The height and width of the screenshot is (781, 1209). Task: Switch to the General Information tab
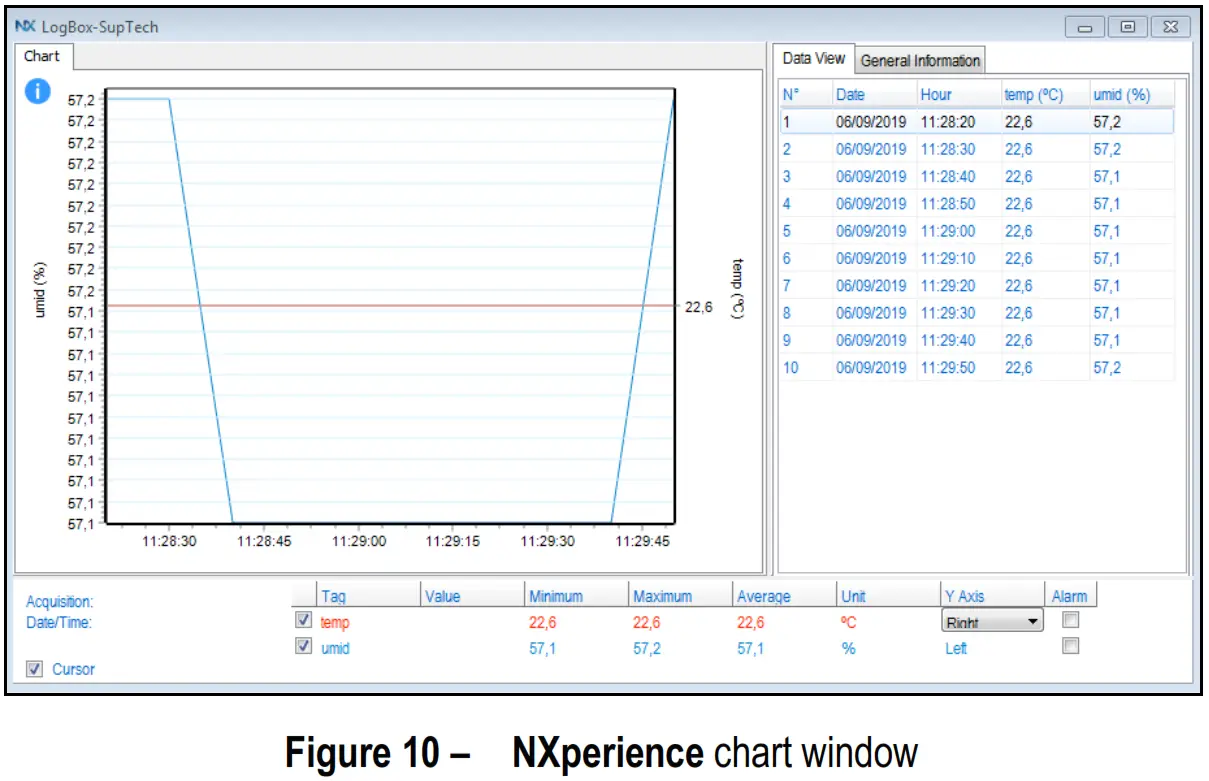(x=920, y=60)
